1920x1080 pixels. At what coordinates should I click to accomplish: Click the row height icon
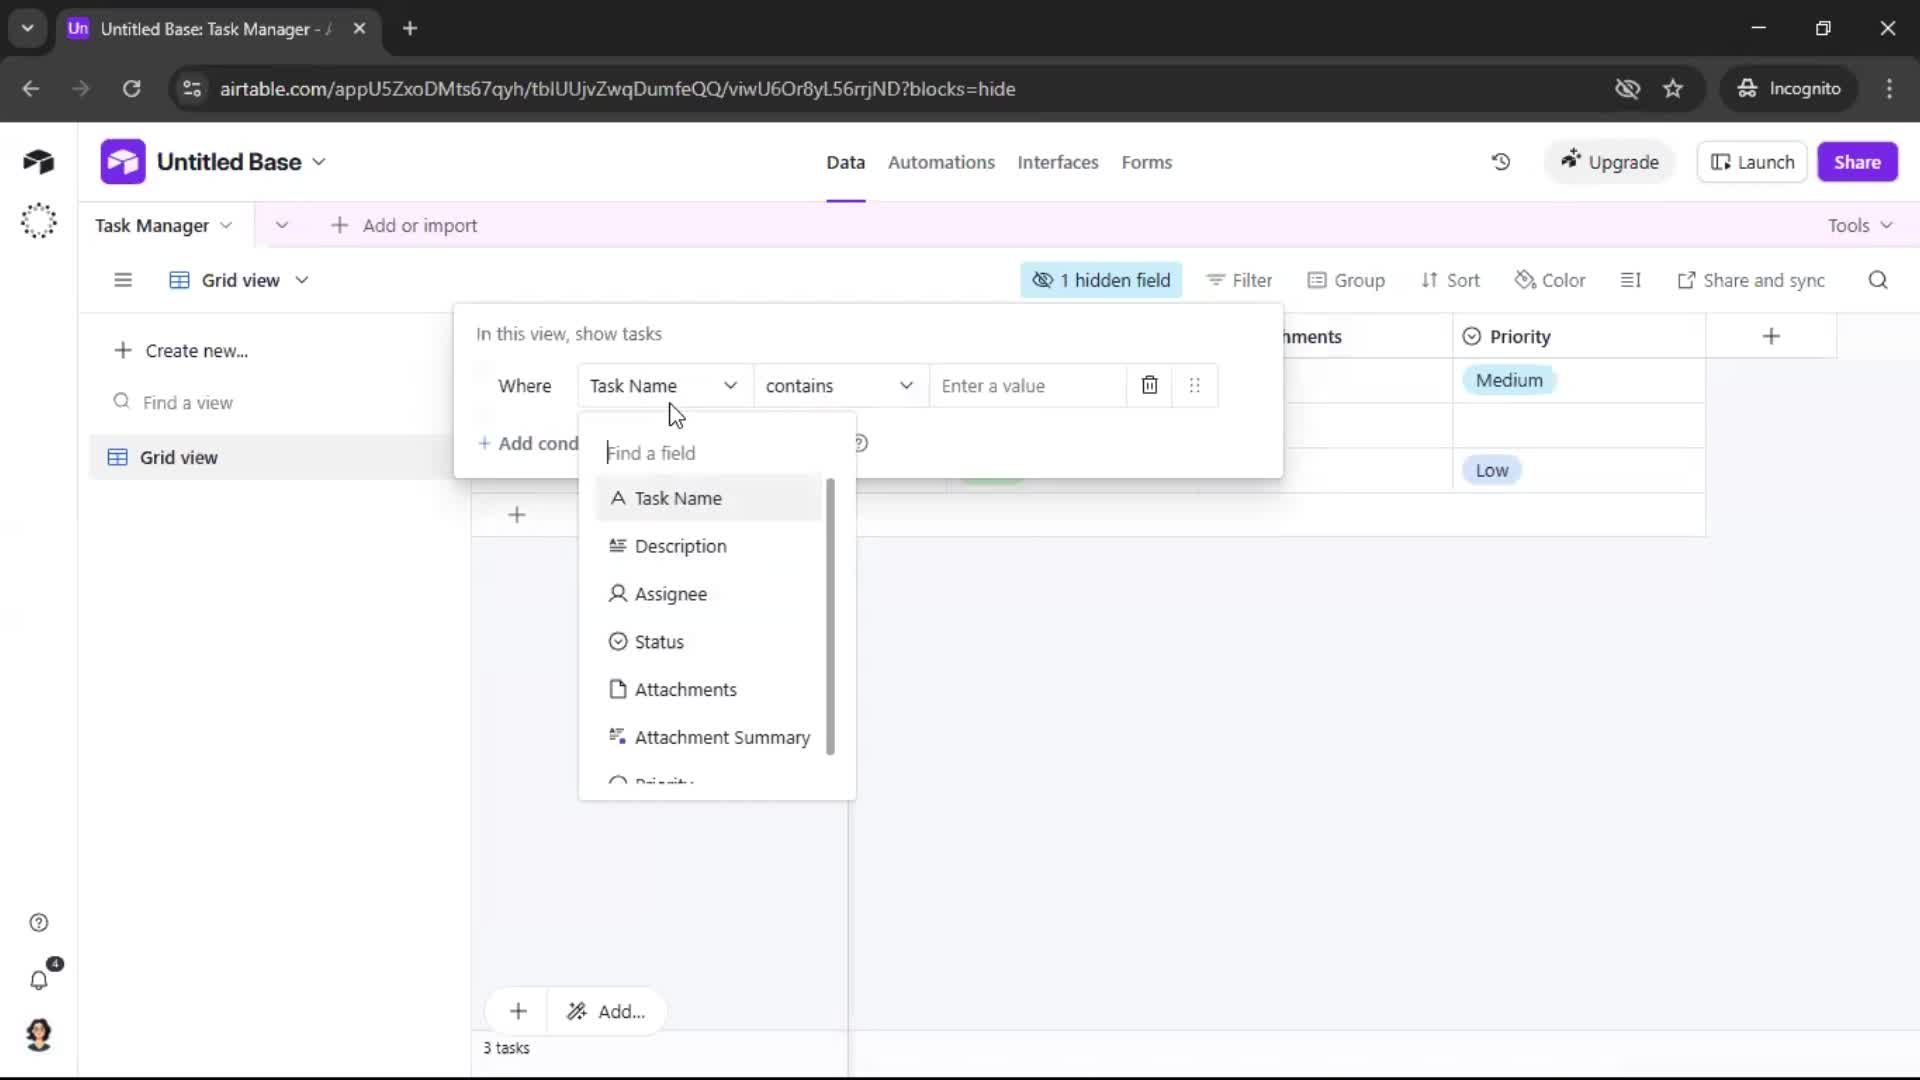[x=1631, y=280]
